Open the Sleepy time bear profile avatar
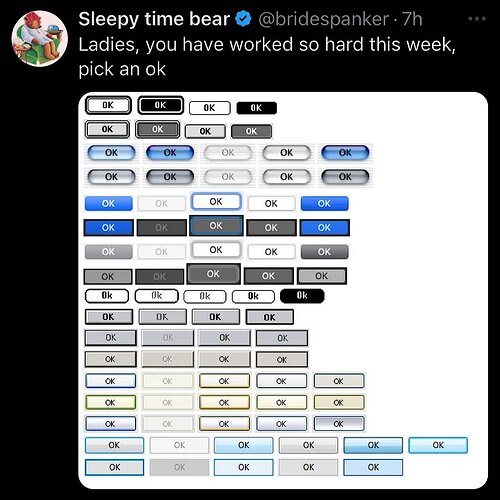The width and height of the screenshot is (500, 500). click(39, 38)
